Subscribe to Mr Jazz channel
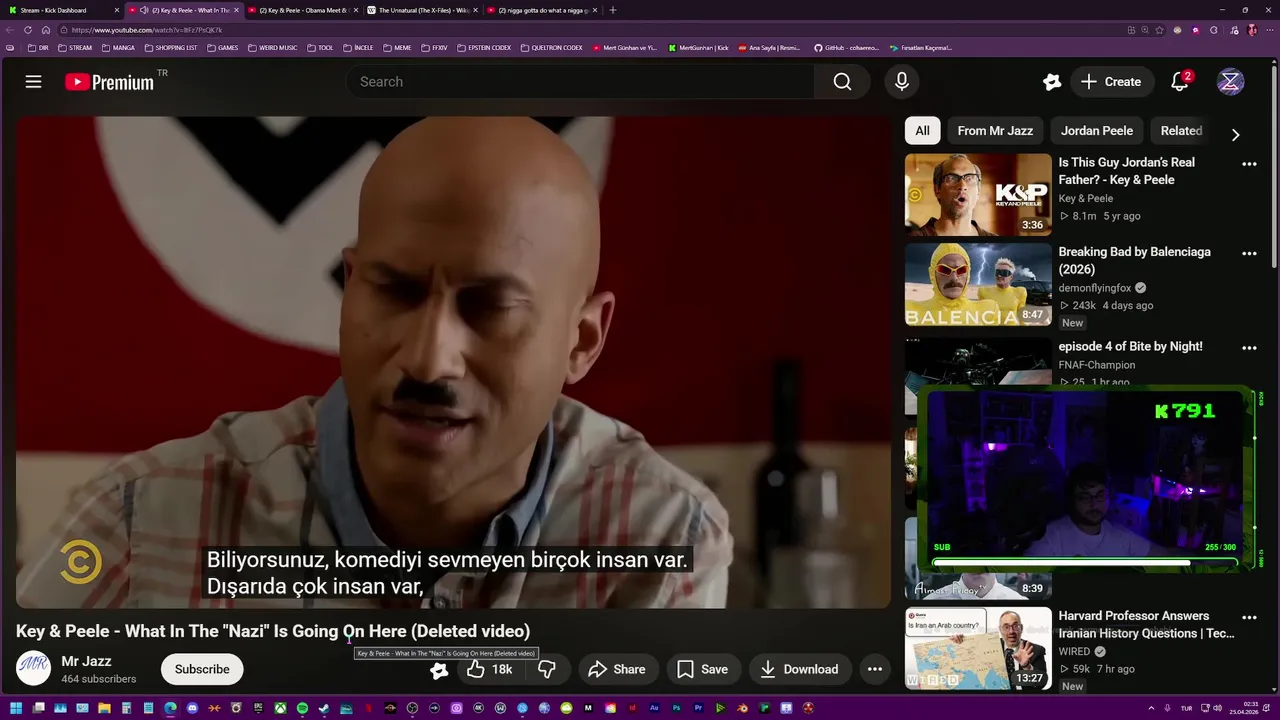 click(202, 669)
